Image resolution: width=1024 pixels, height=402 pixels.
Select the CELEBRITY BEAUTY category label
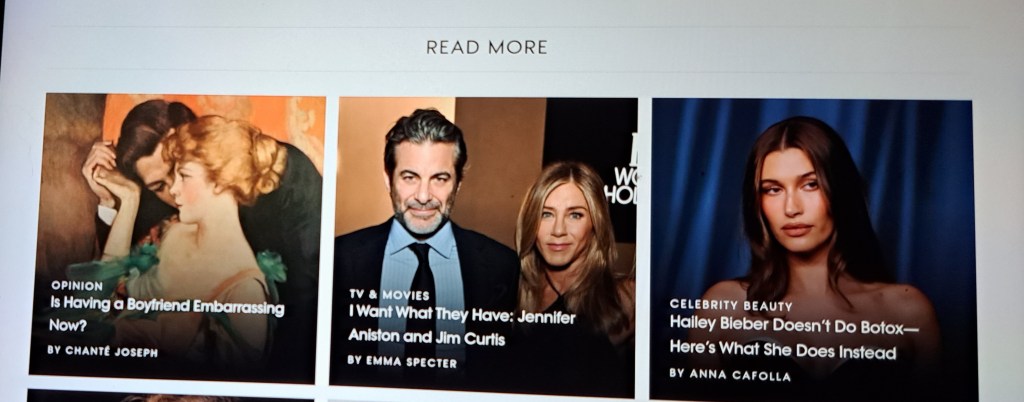tap(731, 305)
